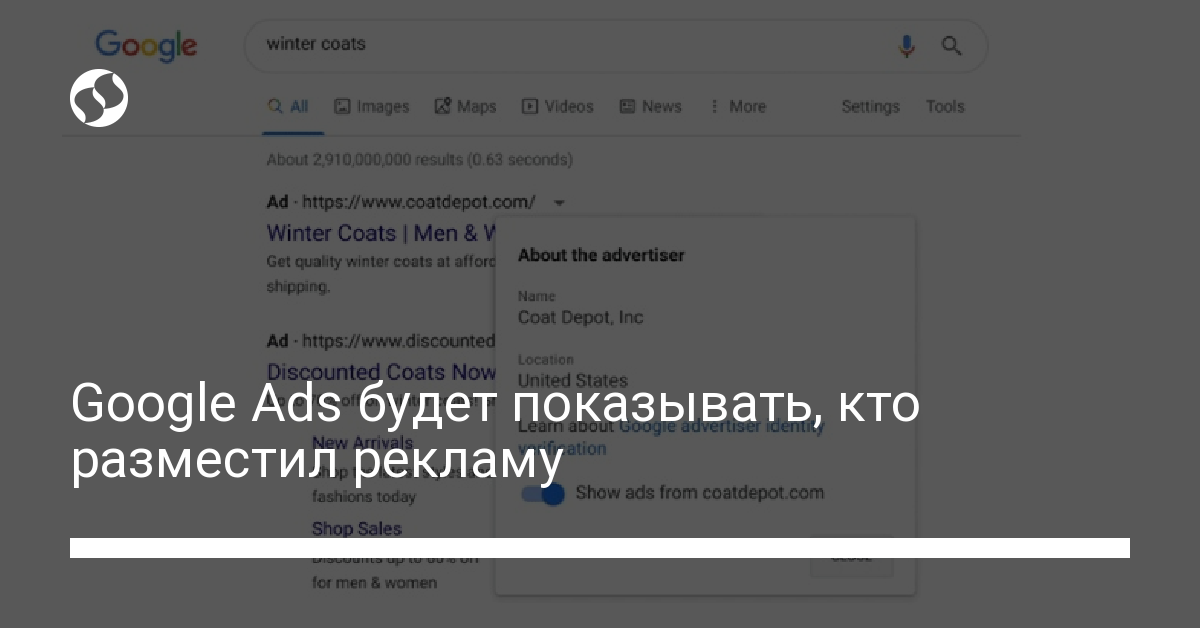1200x628 pixels.
Task: Open the Images tab
Action: [372, 107]
